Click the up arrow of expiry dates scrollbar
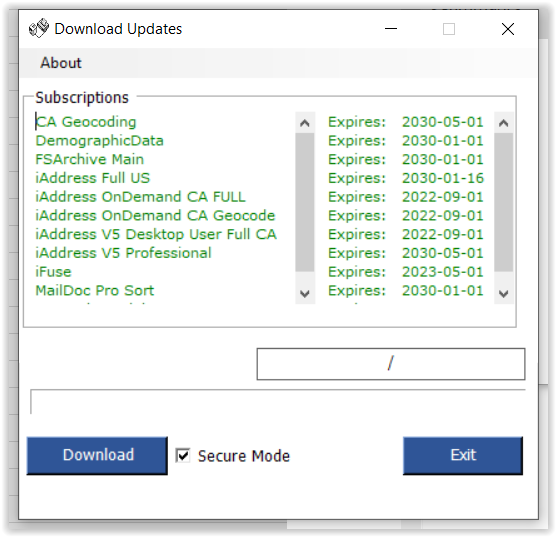 point(504,123)
